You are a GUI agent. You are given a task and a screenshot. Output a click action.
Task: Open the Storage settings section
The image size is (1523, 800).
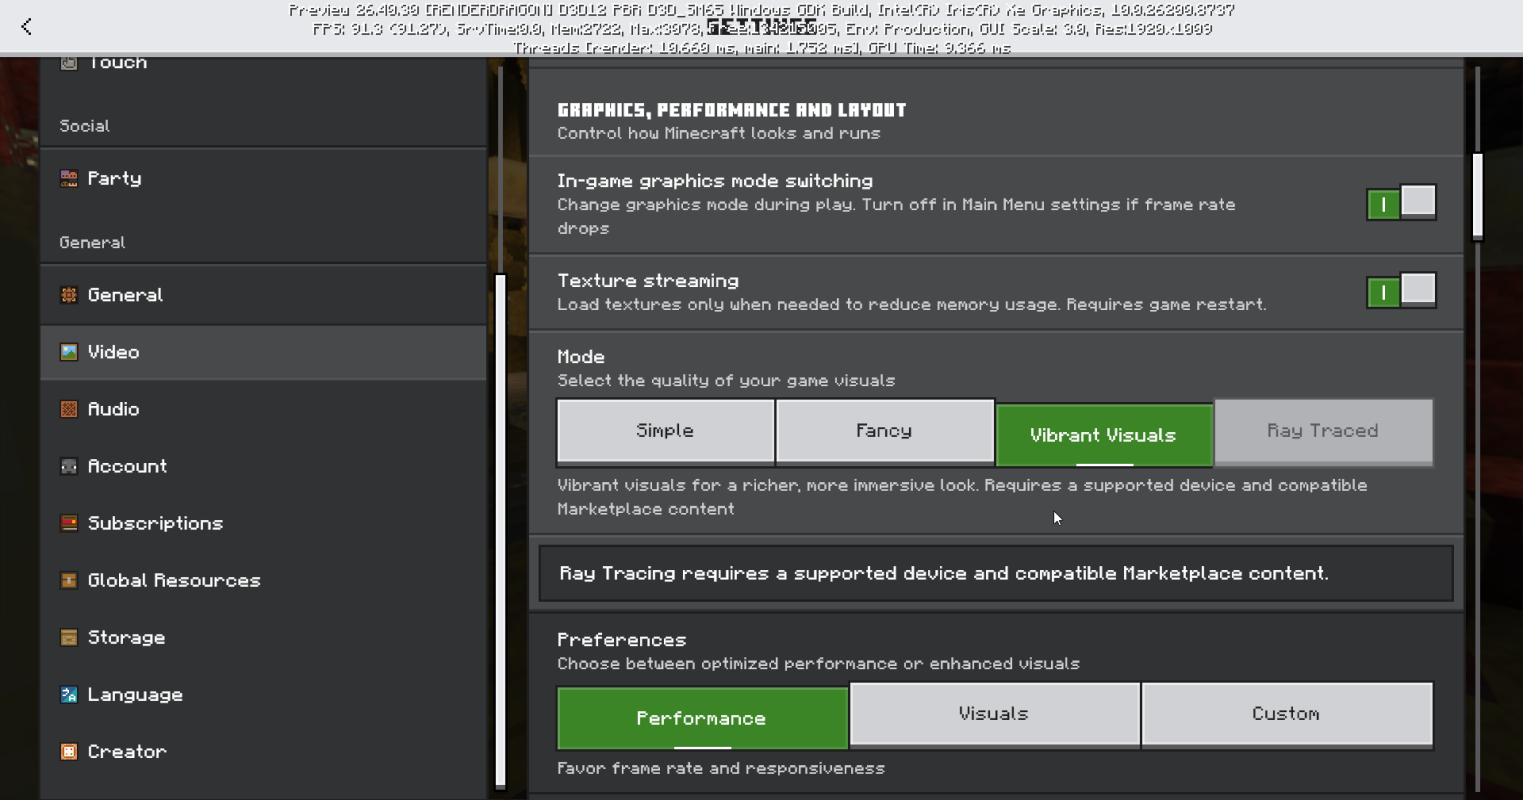click(264, 637)
